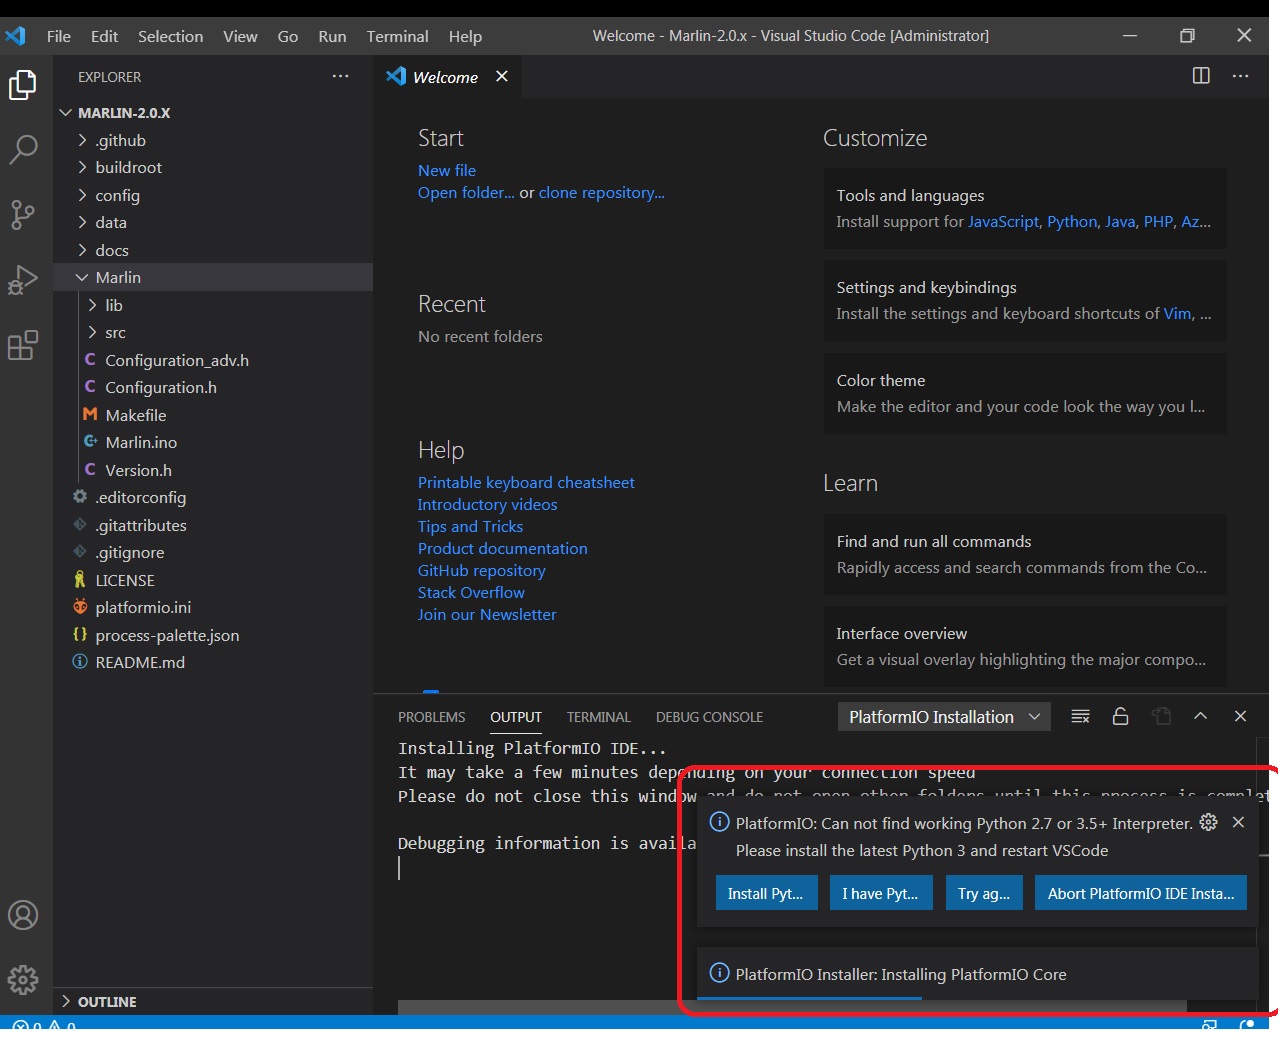The width and height of the screenshot is (1278, 1040).
Task: Open README.md file
Action: [140, 662]
